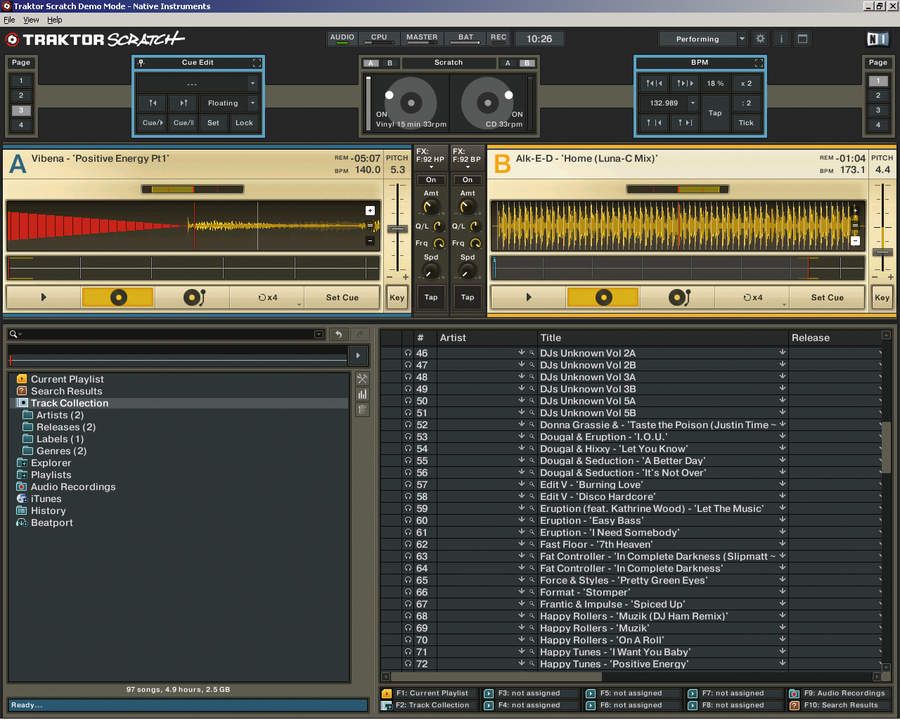
Task: Click Deck B Set Cue button
Action: click(x=827, y=297)
